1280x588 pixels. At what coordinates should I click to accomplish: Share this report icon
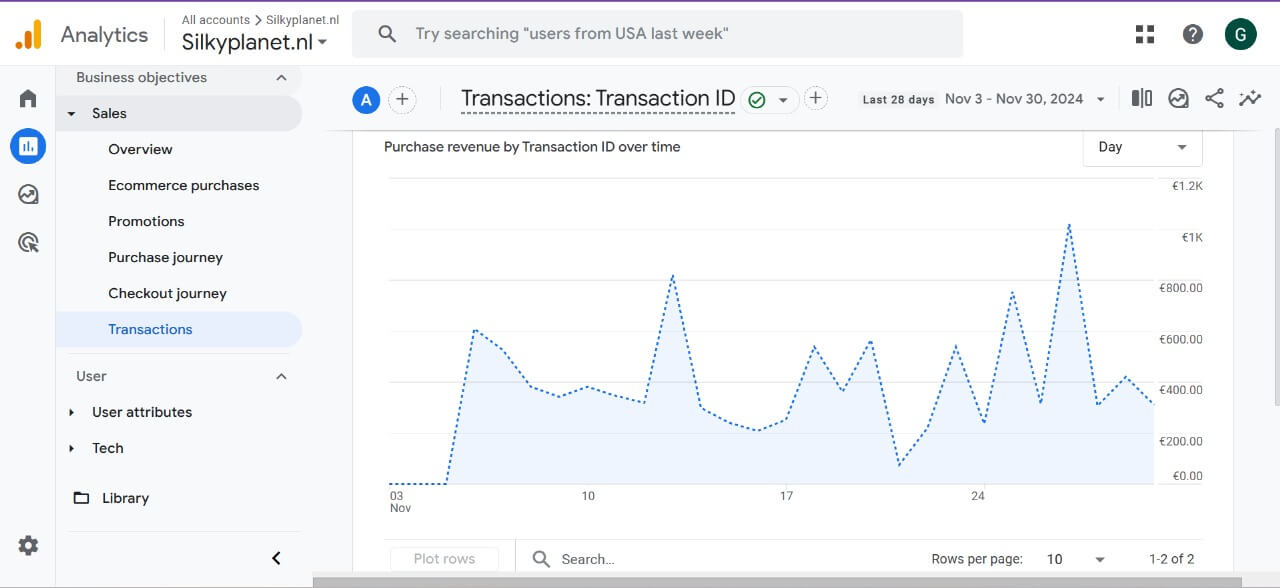point(1214,98)
